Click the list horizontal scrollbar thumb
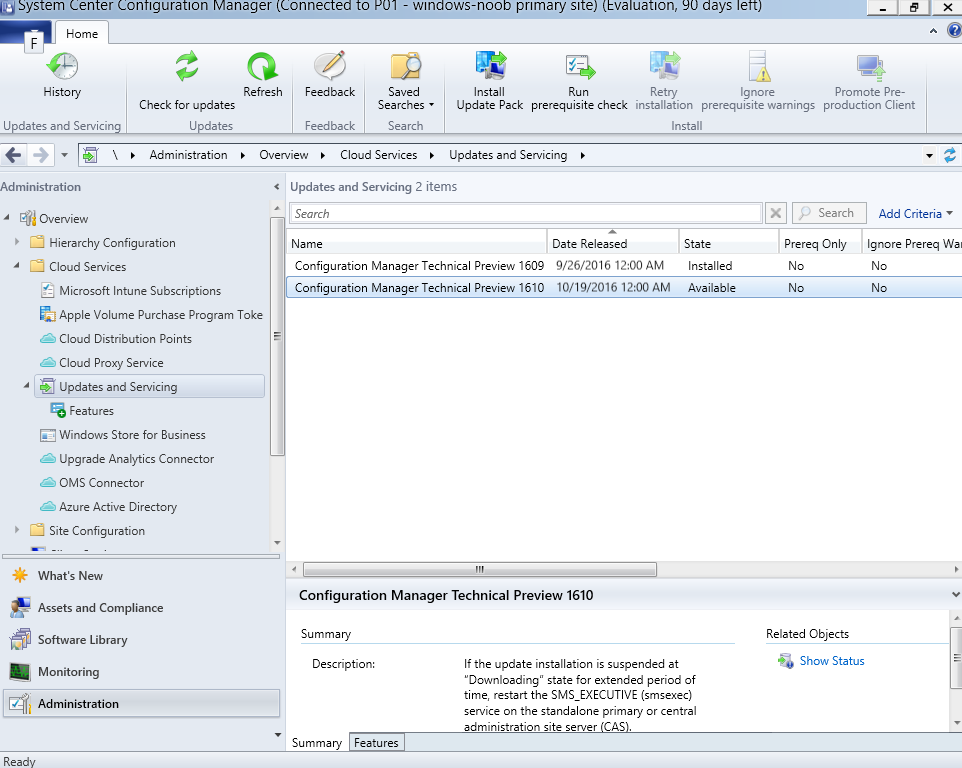 pyautogui.click(x=480, y=569)
